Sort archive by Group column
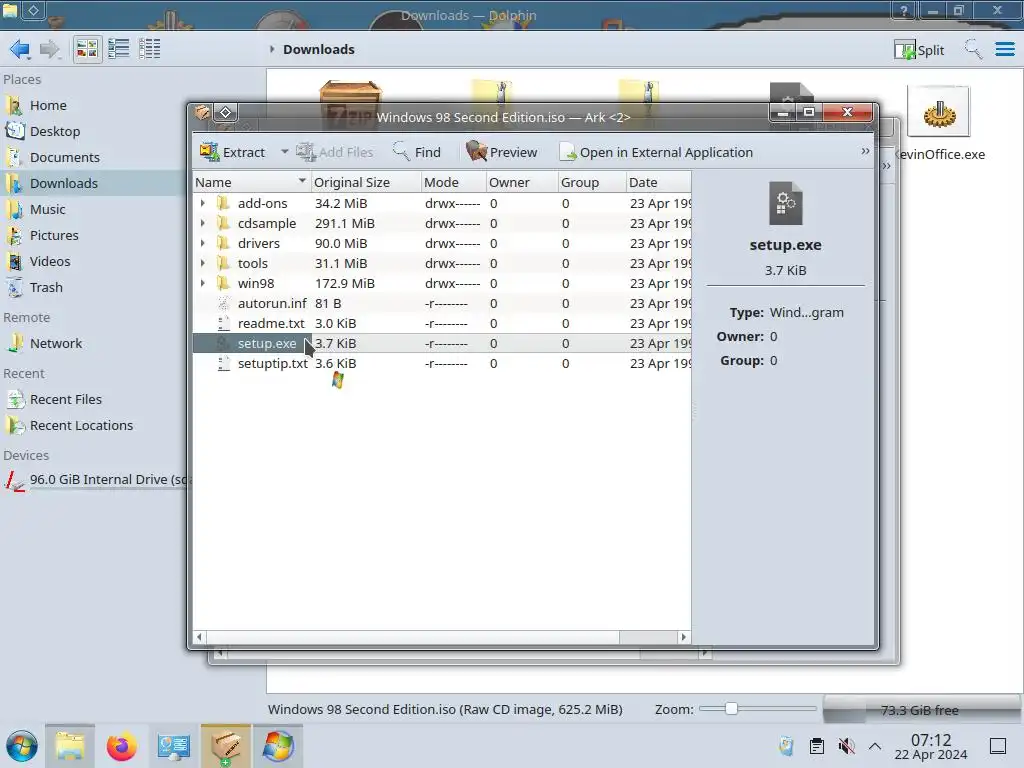The width and height of the screenshot is (1024, 768). click(x=592, y=182)
